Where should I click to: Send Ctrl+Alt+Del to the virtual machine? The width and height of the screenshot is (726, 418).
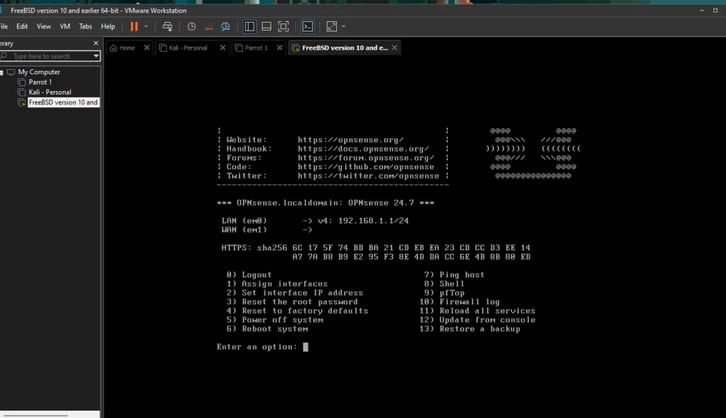coord(167,26)
